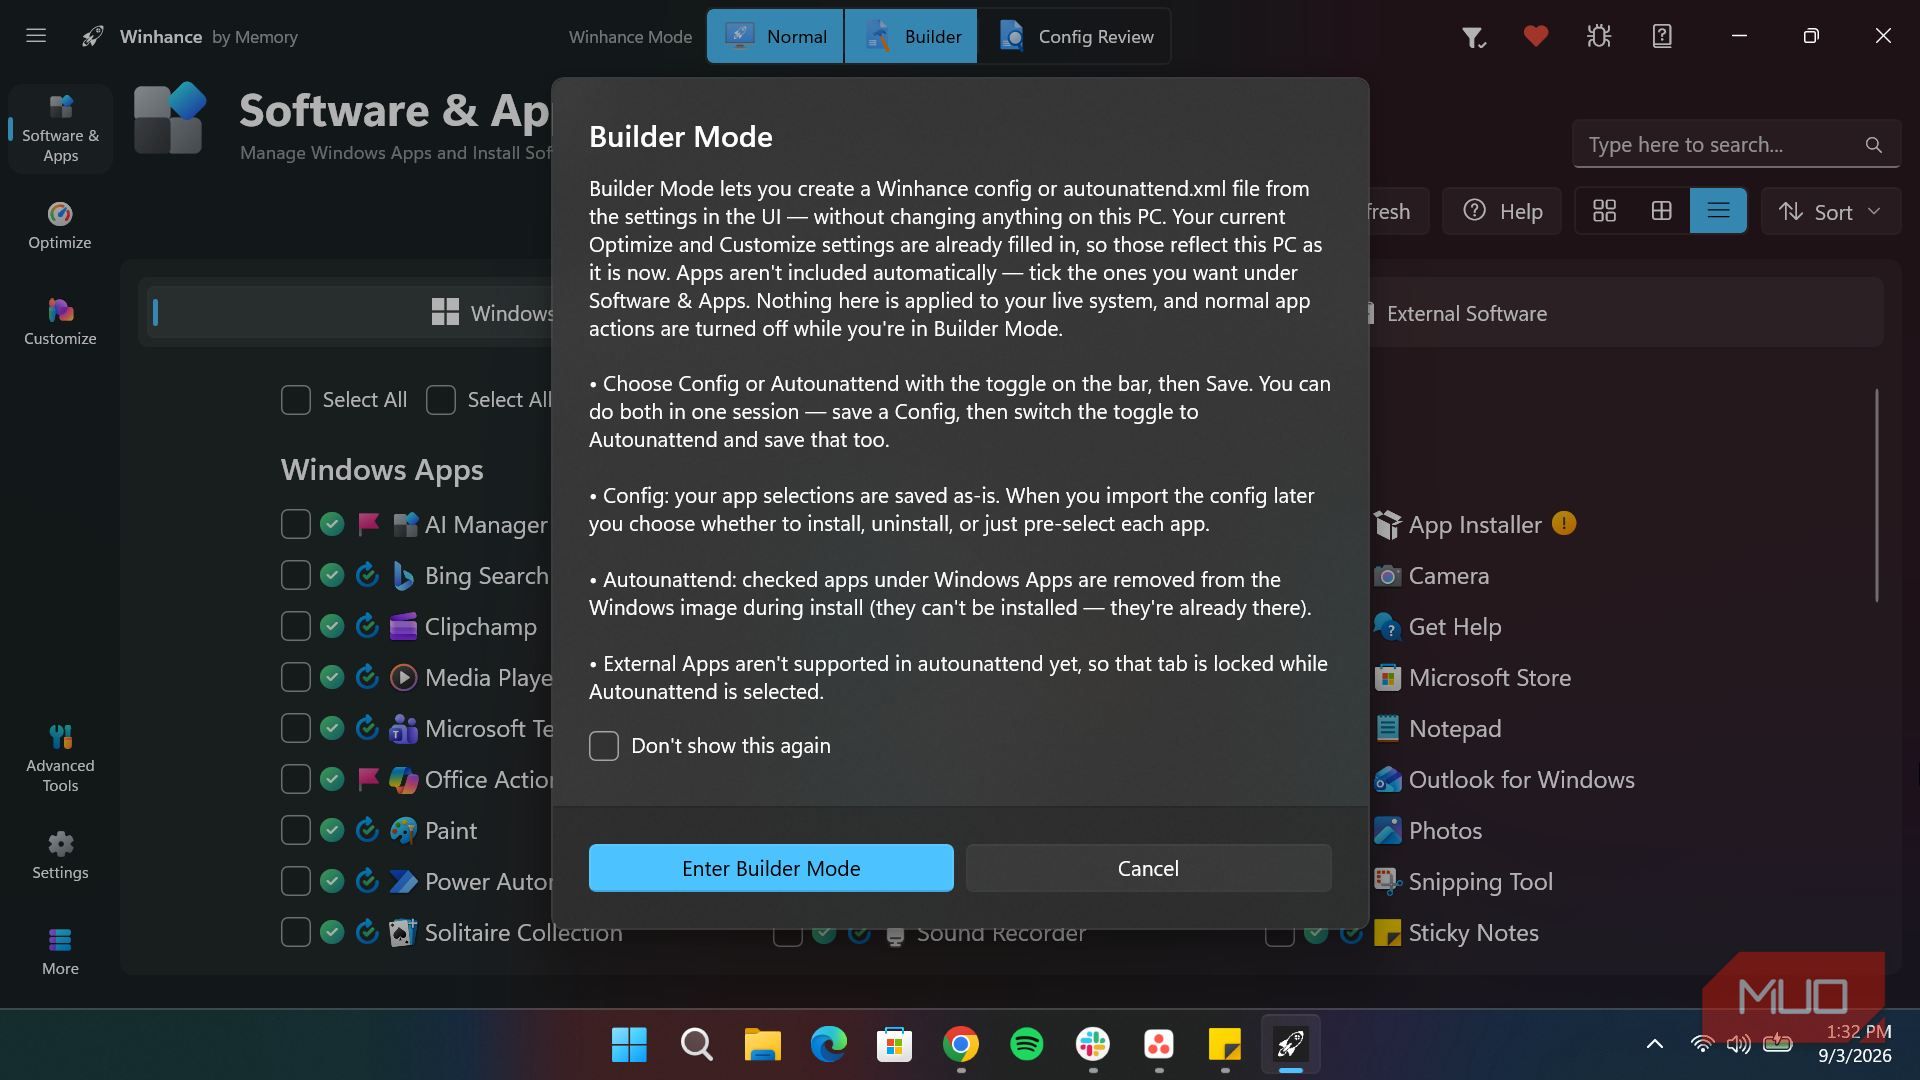Select the Builder mode tab

(x=911, y=37)
